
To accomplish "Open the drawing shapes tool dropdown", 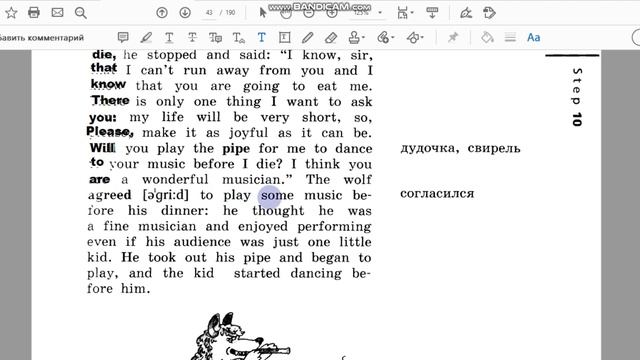I will tap(415, 38).
